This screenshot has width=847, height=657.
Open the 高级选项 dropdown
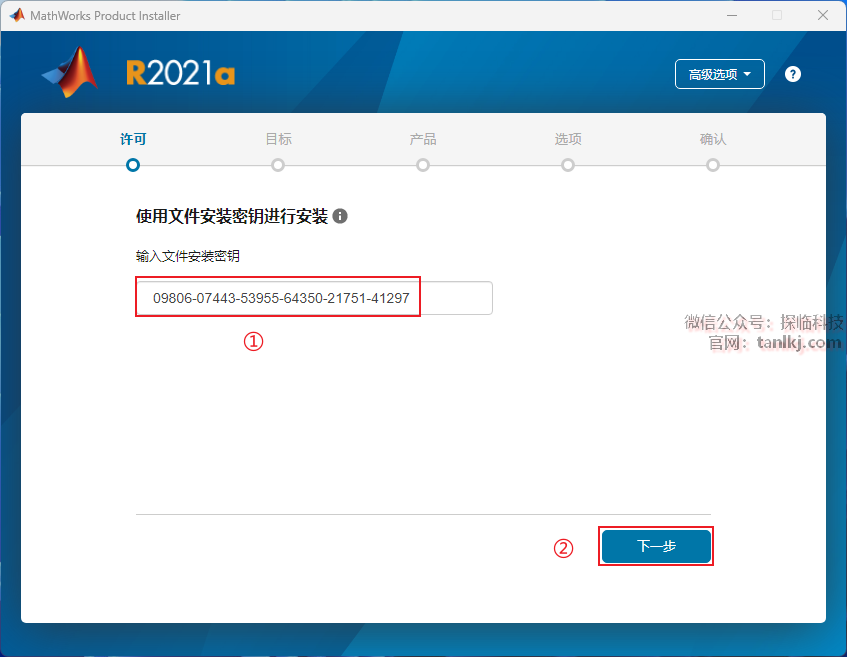click(720, 74)
